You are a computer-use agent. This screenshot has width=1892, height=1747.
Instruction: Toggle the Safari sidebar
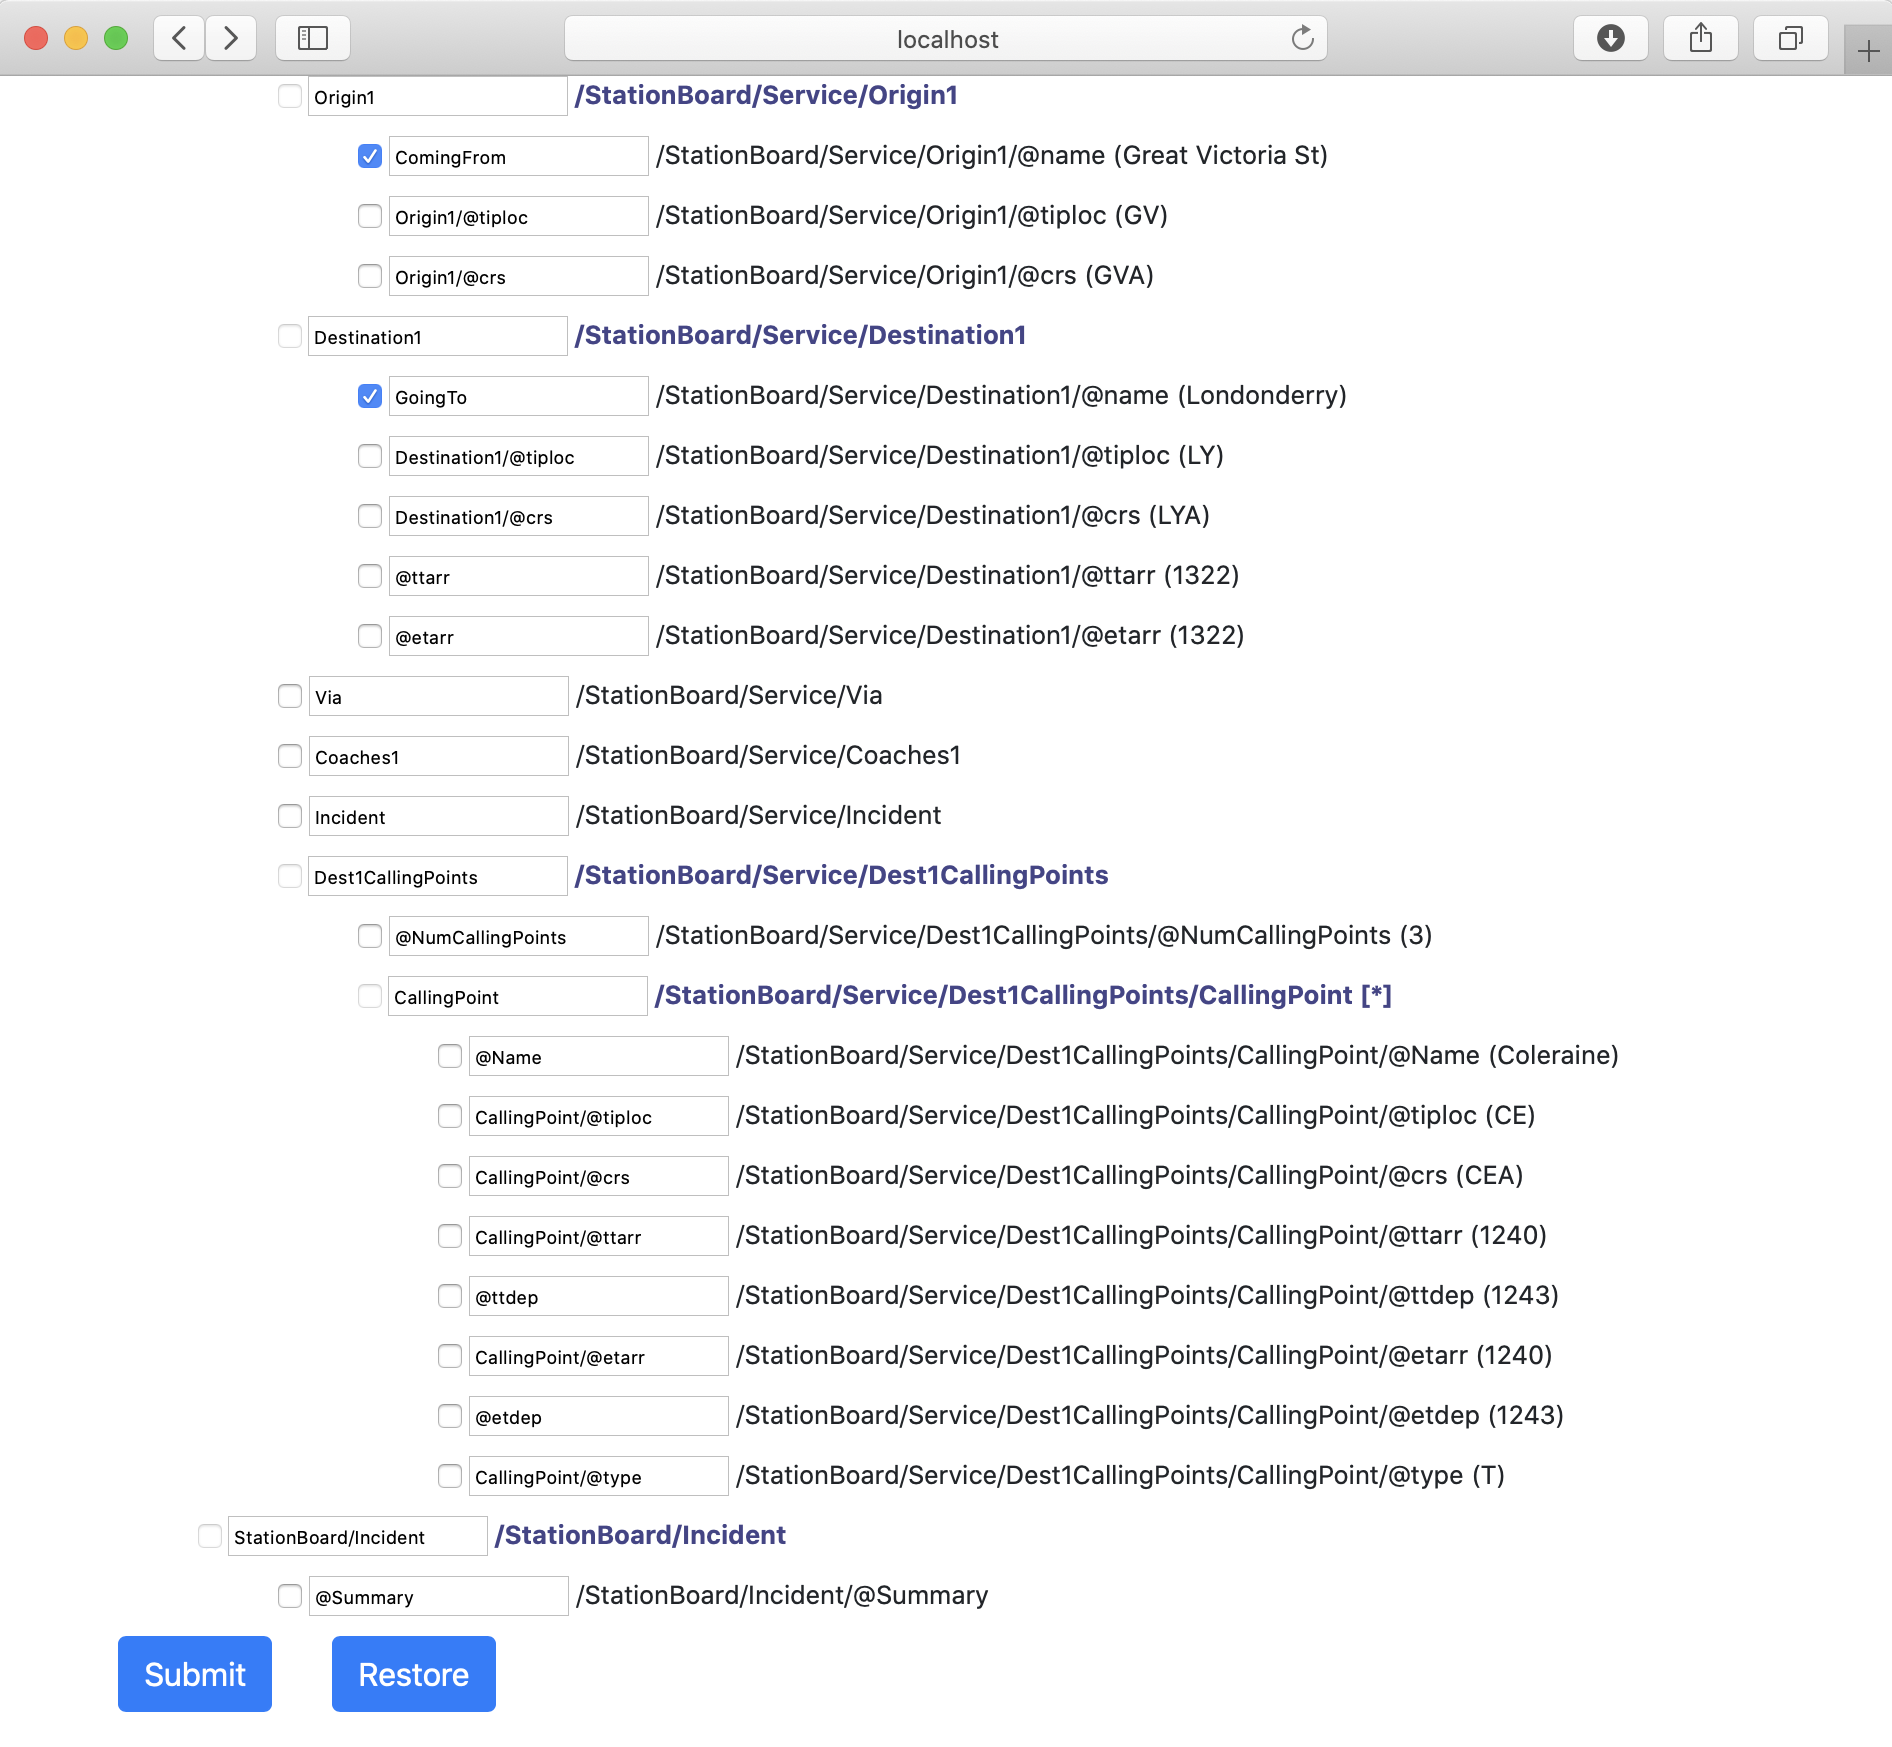[313, 39]
